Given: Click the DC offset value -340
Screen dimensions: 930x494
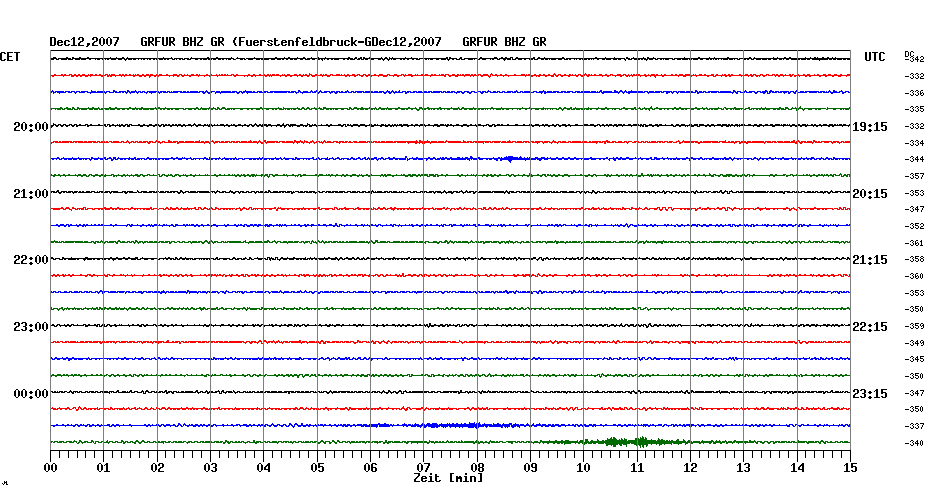Looking at the screenshot, I should [x=915, y=444].
